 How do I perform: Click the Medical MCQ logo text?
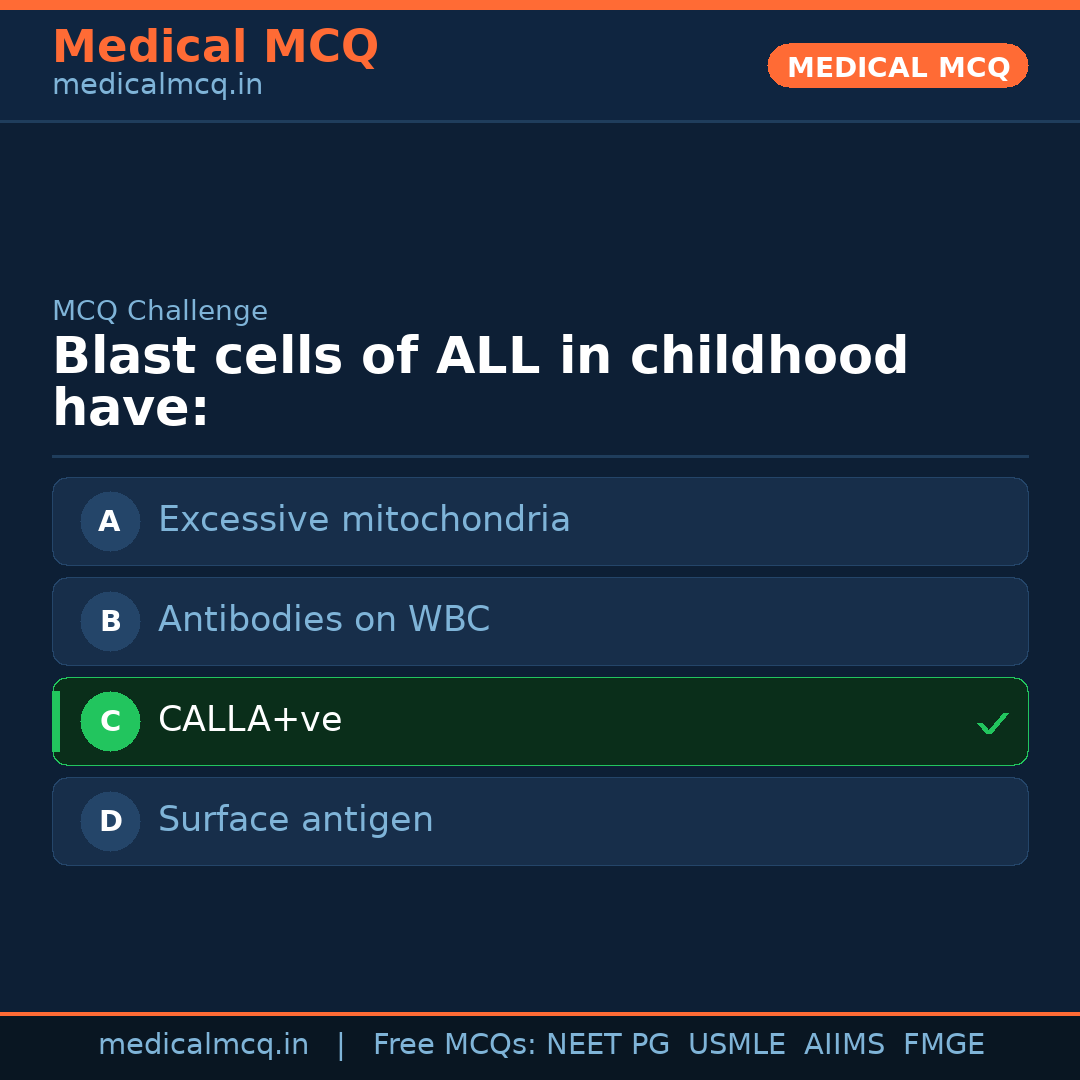(215, 47)
